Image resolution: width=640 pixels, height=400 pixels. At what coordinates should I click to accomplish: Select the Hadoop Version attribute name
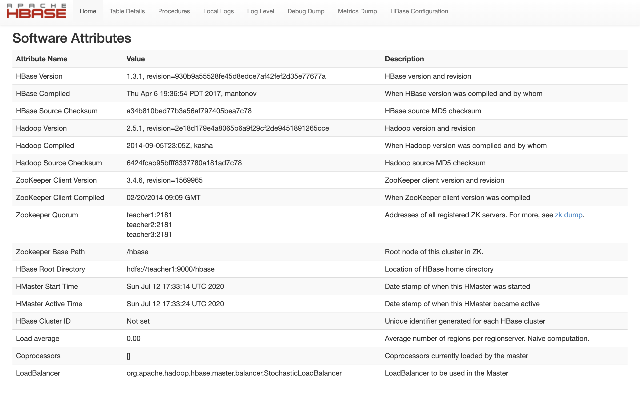[41, 128]
